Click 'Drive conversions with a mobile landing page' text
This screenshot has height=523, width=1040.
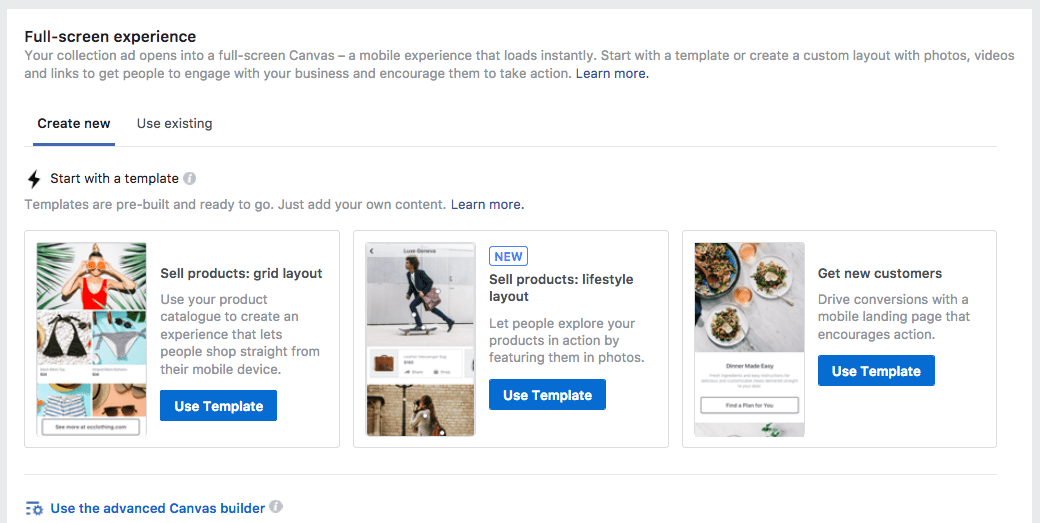click(x=894, y=317)
